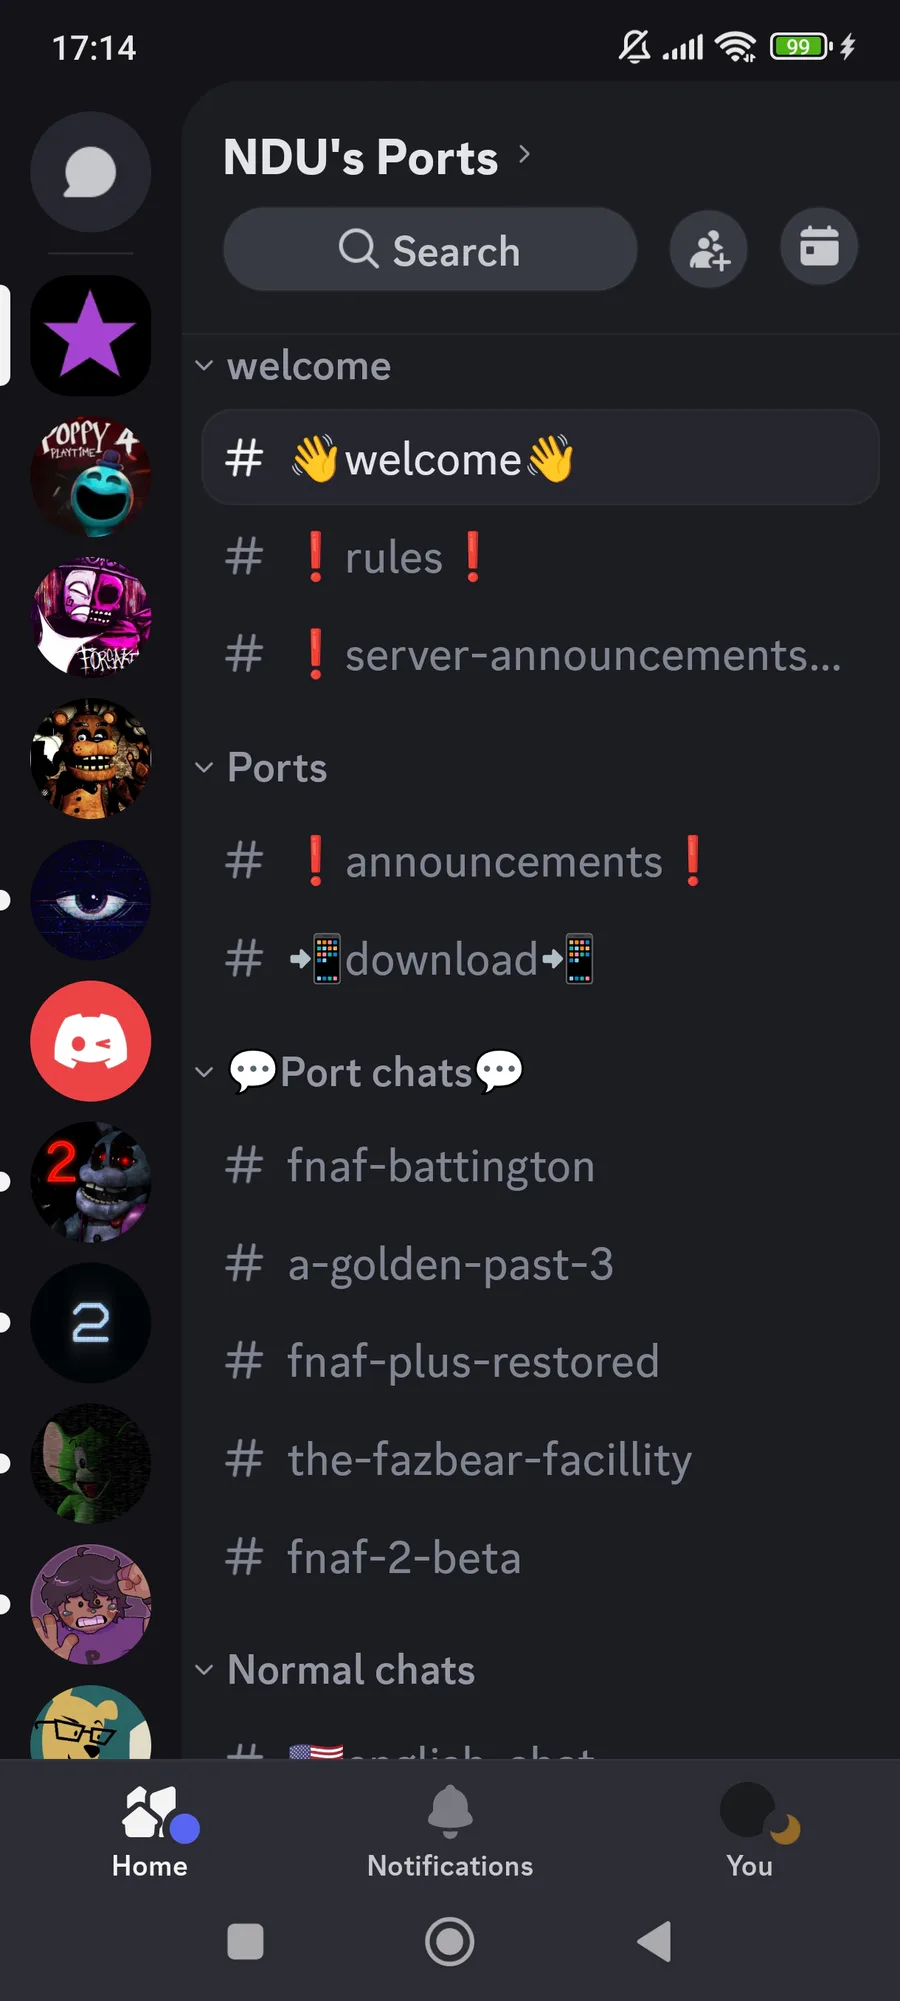Collapse the Port chats category
900x2001 pixels.
point(358,1072)
